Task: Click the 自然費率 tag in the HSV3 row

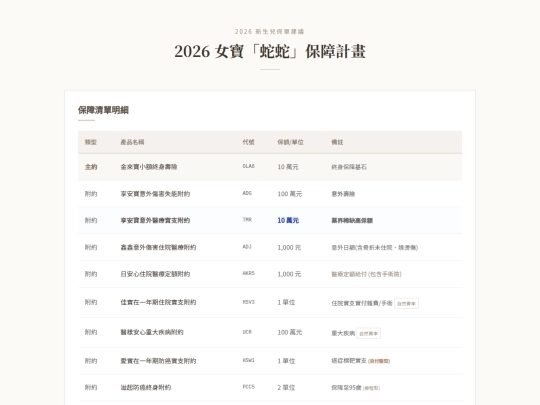Action: coord(406,303)
